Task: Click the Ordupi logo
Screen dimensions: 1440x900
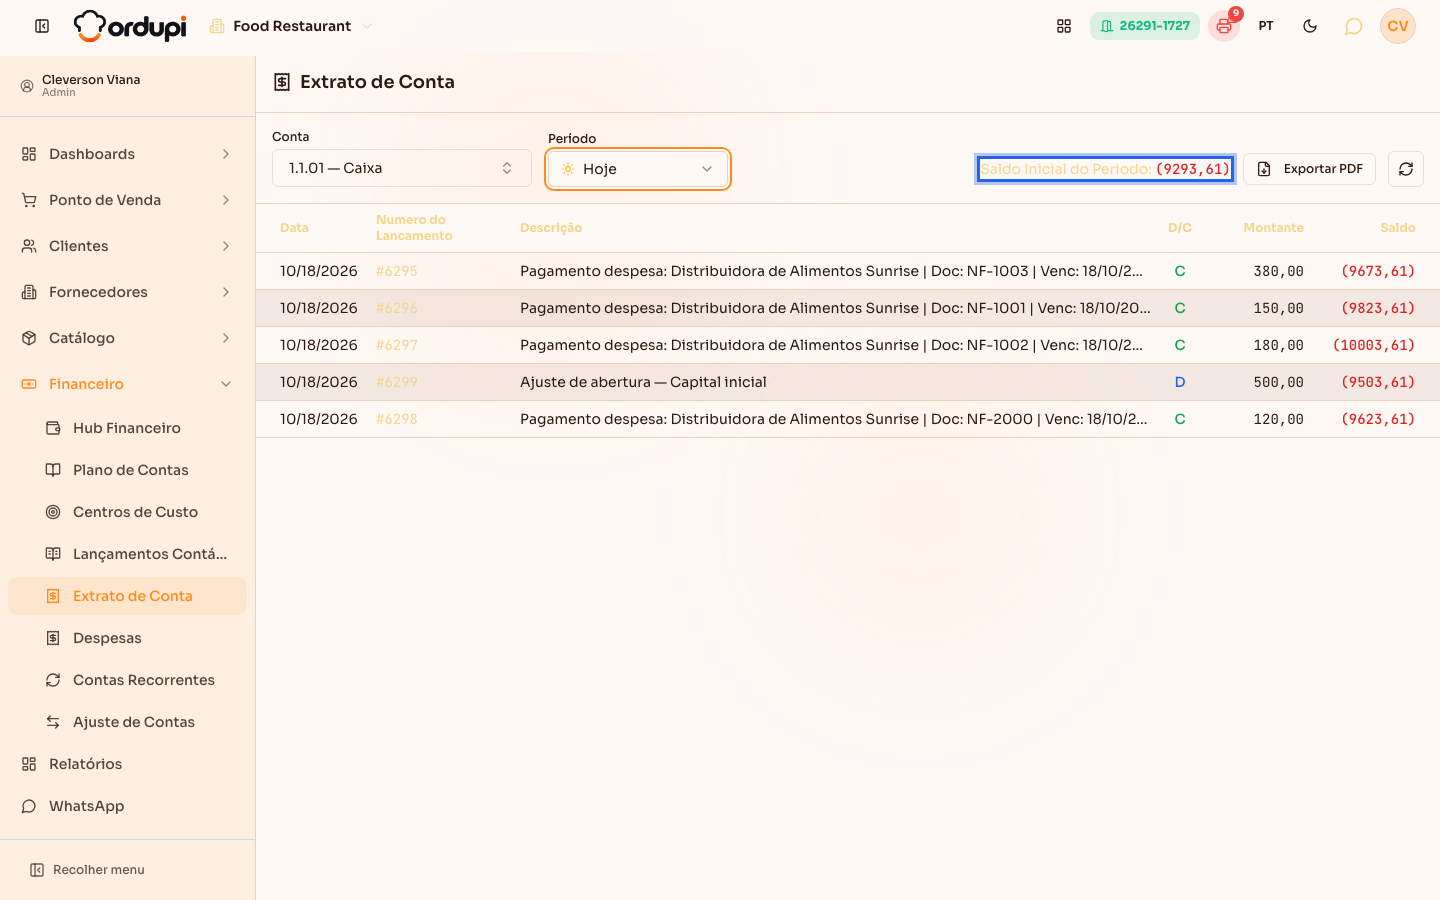Action: pos(130,26)
